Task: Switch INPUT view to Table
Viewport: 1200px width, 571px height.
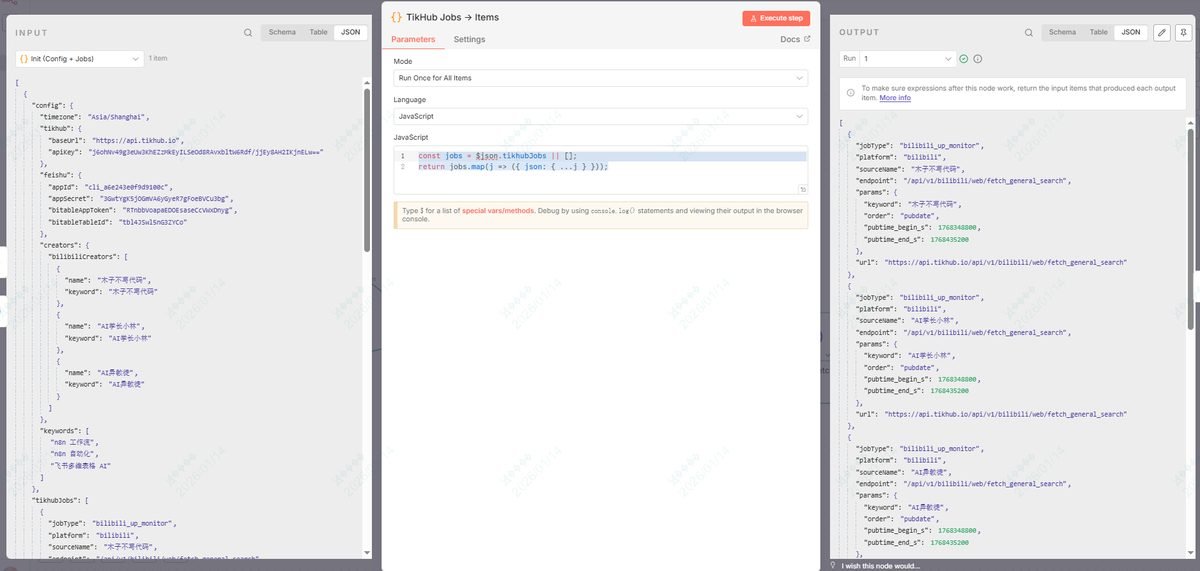Action: coord(318,32)
